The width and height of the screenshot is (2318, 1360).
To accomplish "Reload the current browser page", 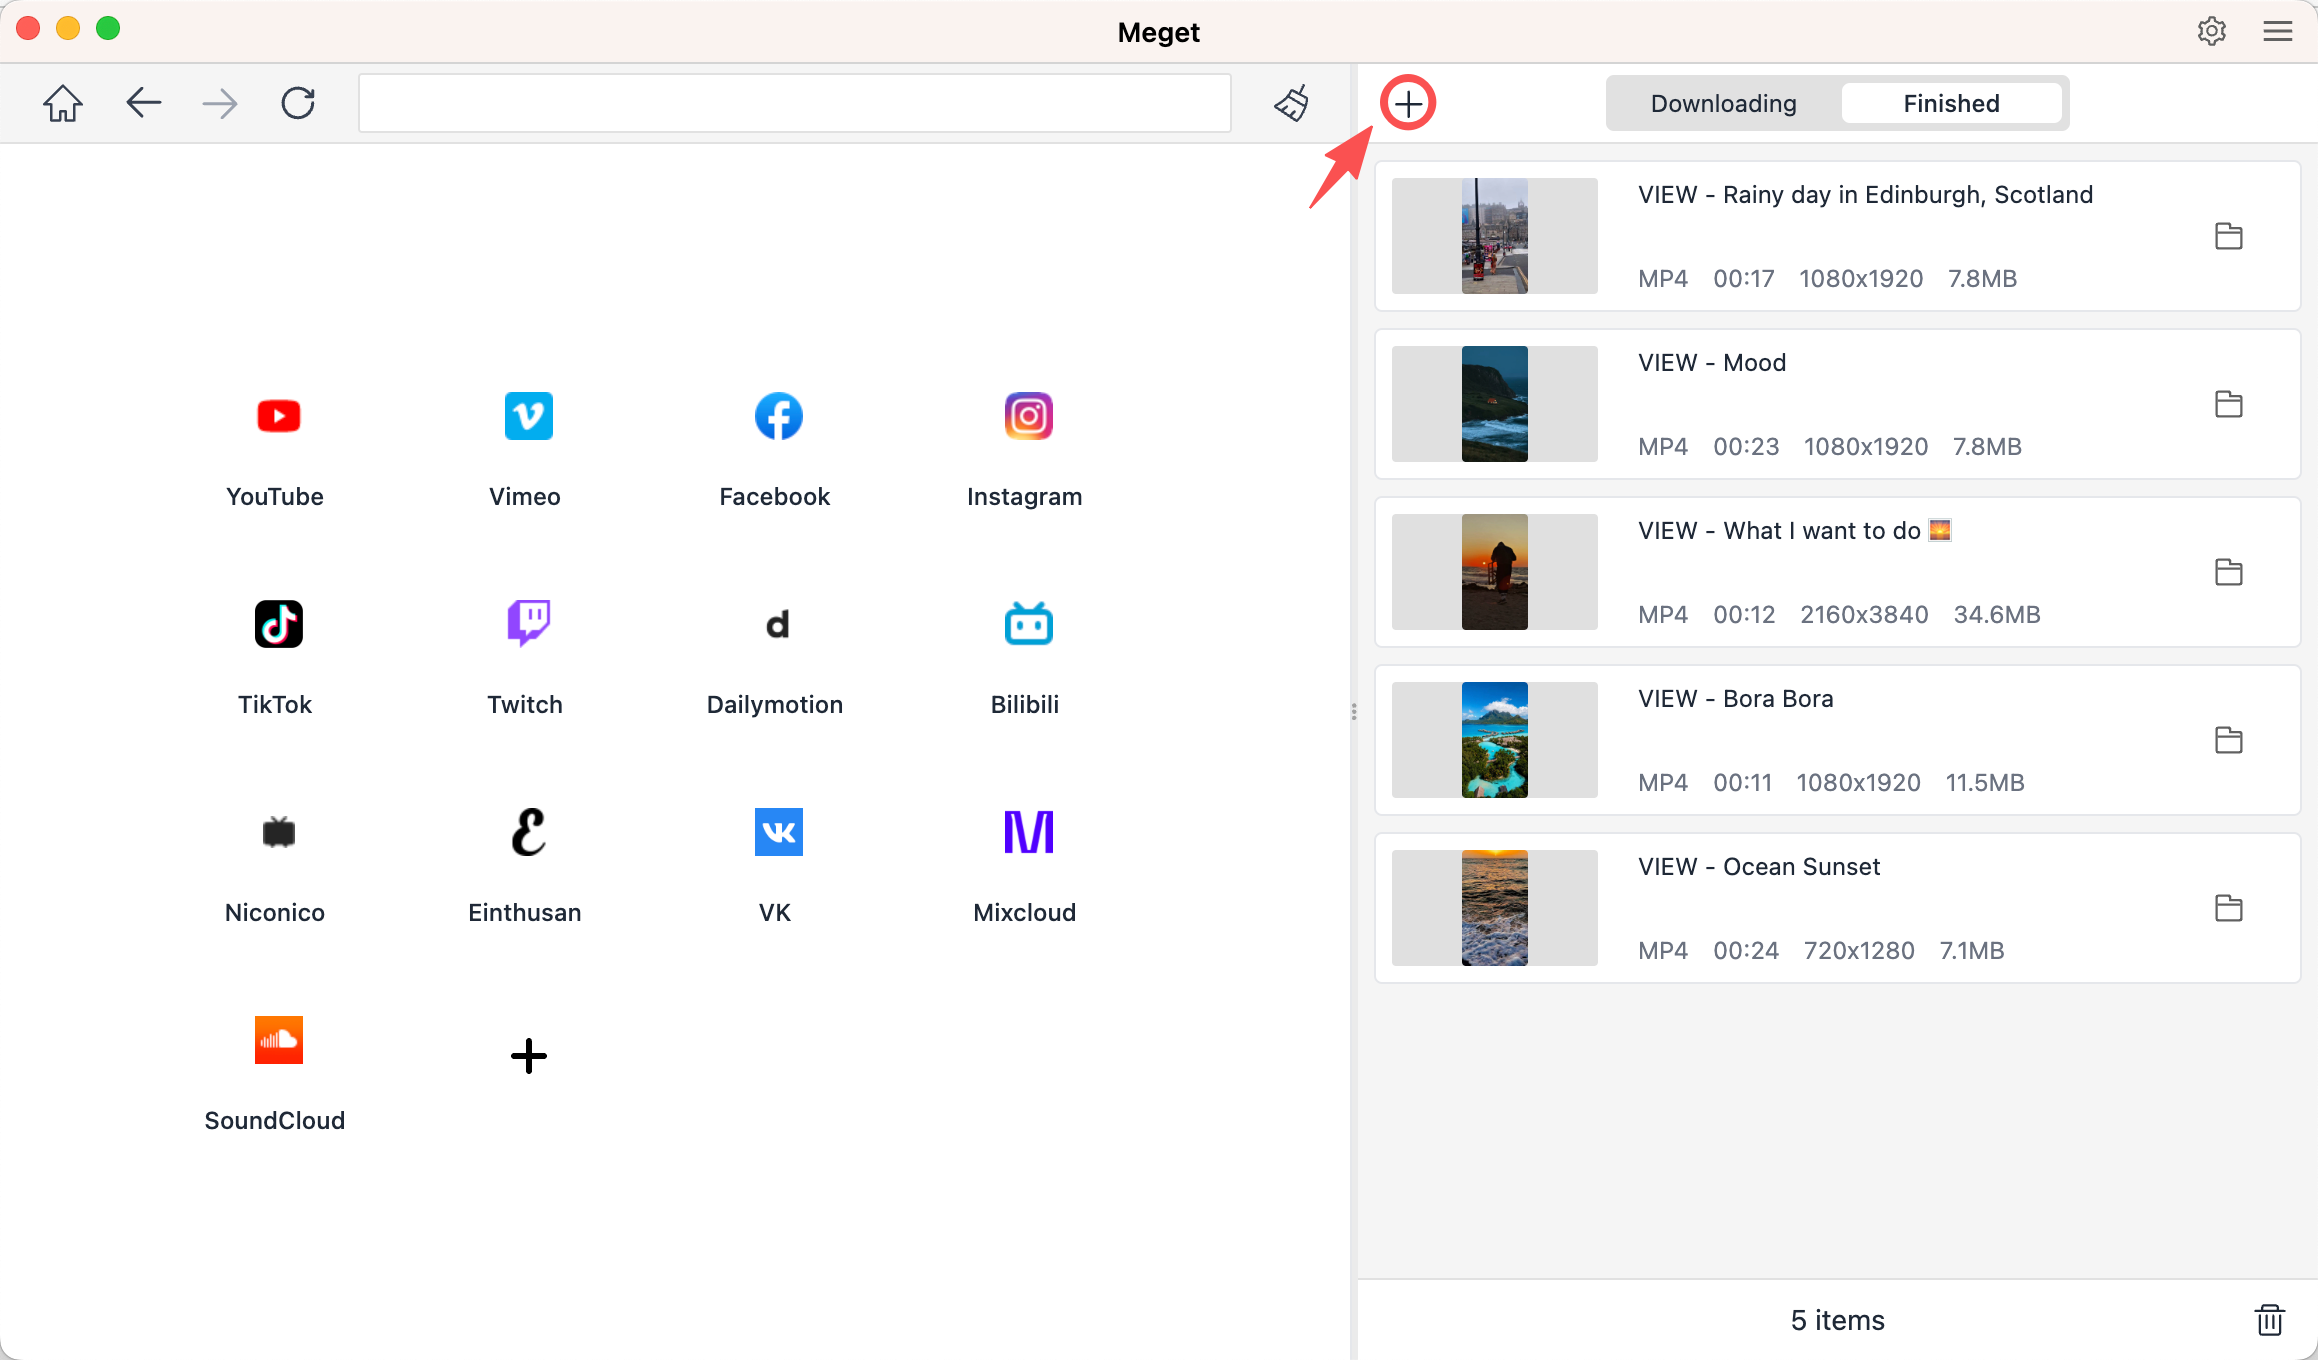I will click(x=298, y=103).
